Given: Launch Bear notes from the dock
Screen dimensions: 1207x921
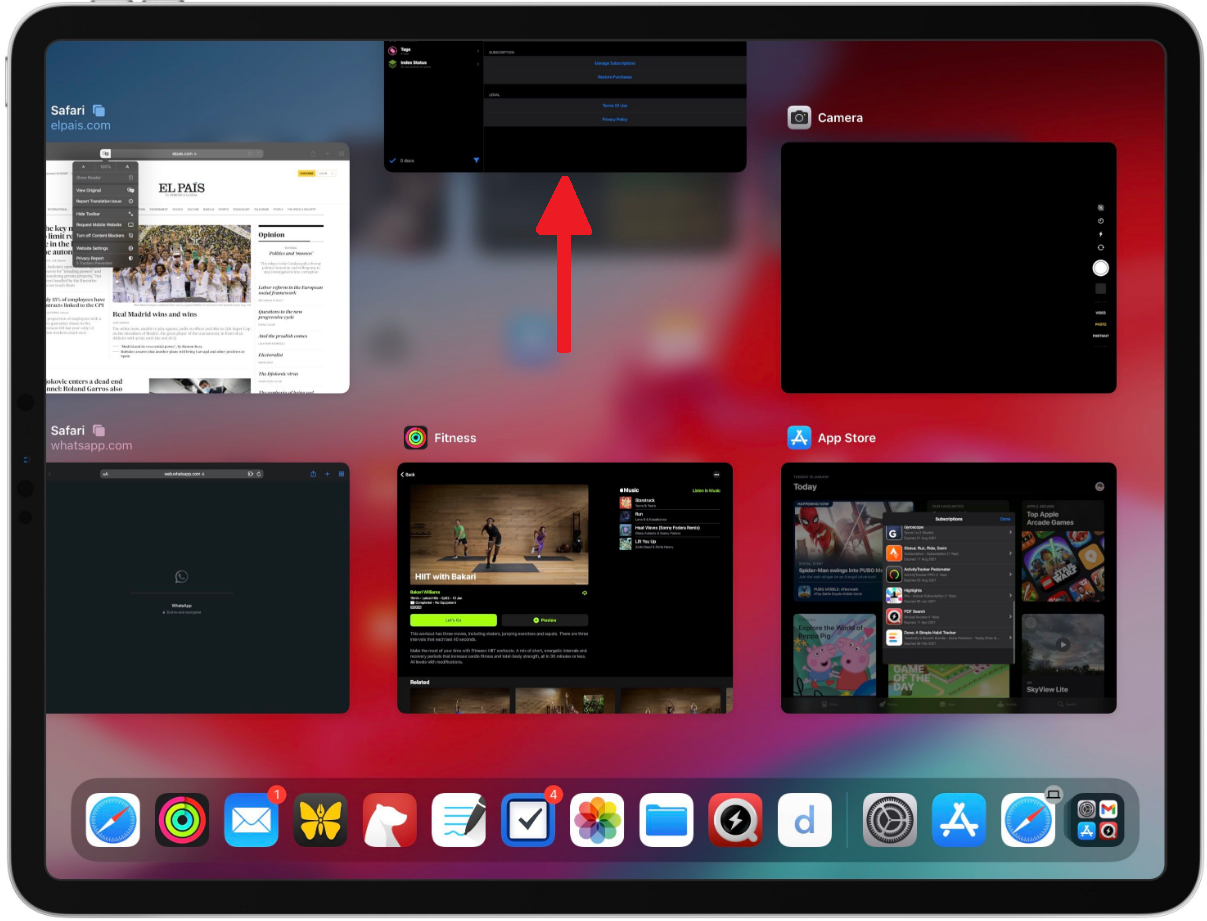Looking at the screenshot, I should pyautogui.click(x=389, y=819).
